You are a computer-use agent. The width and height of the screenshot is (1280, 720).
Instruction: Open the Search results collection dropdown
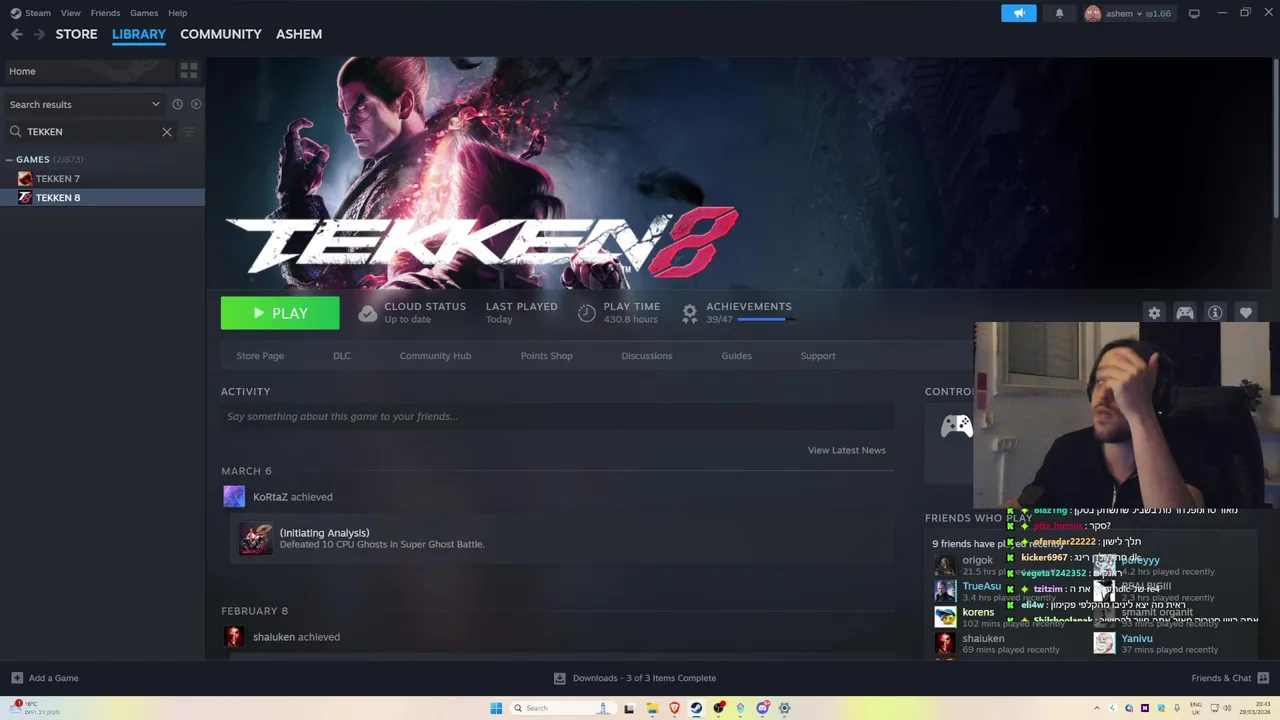click(84, 104)
